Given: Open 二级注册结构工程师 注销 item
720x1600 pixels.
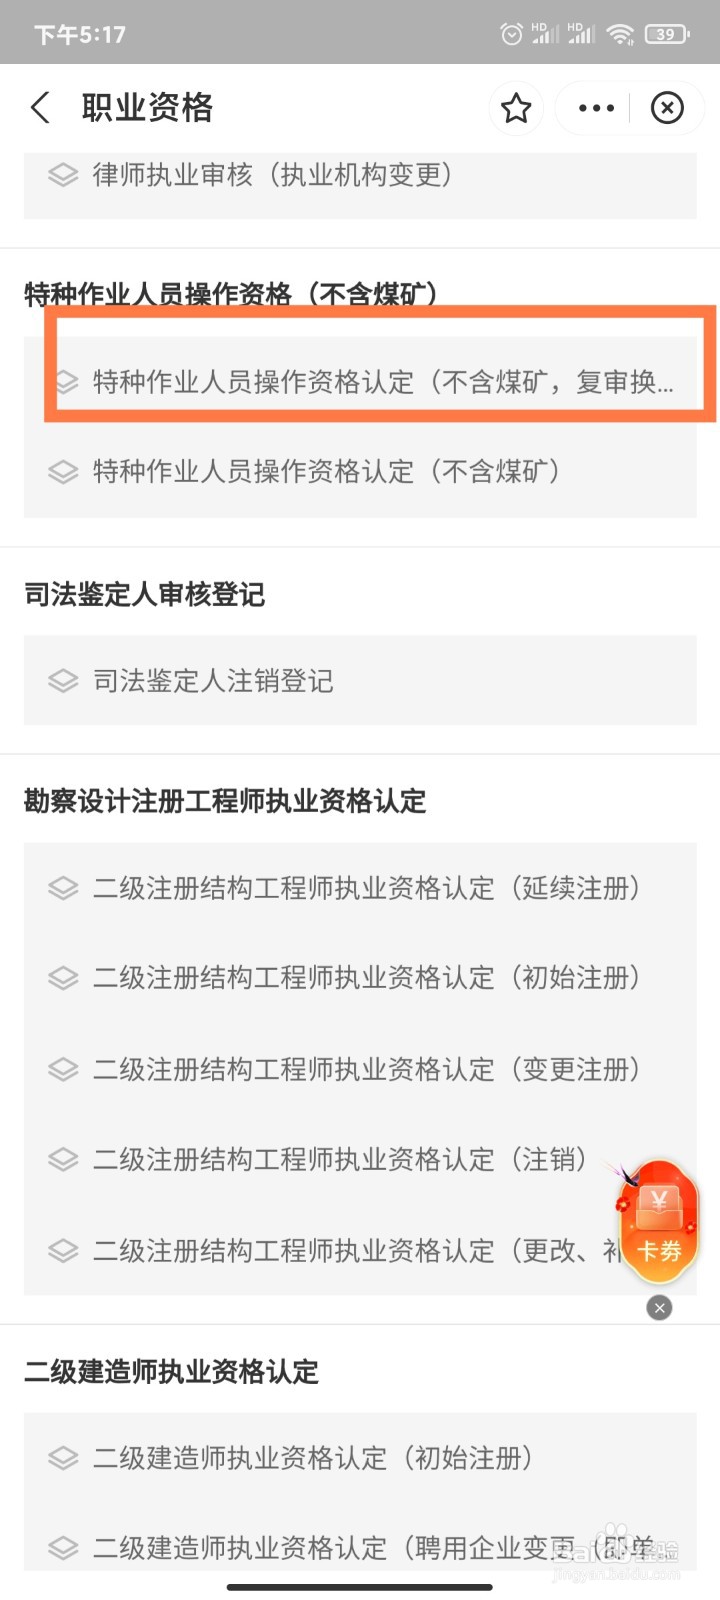Looking at the screenshot, I should 360,1159.
